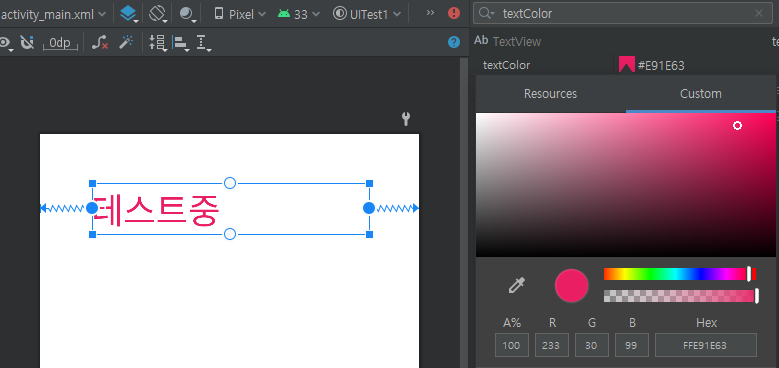The width and height of the screenshot is (779, 368).
Task: Click the R field showing 233
Action: click(551, 345)
